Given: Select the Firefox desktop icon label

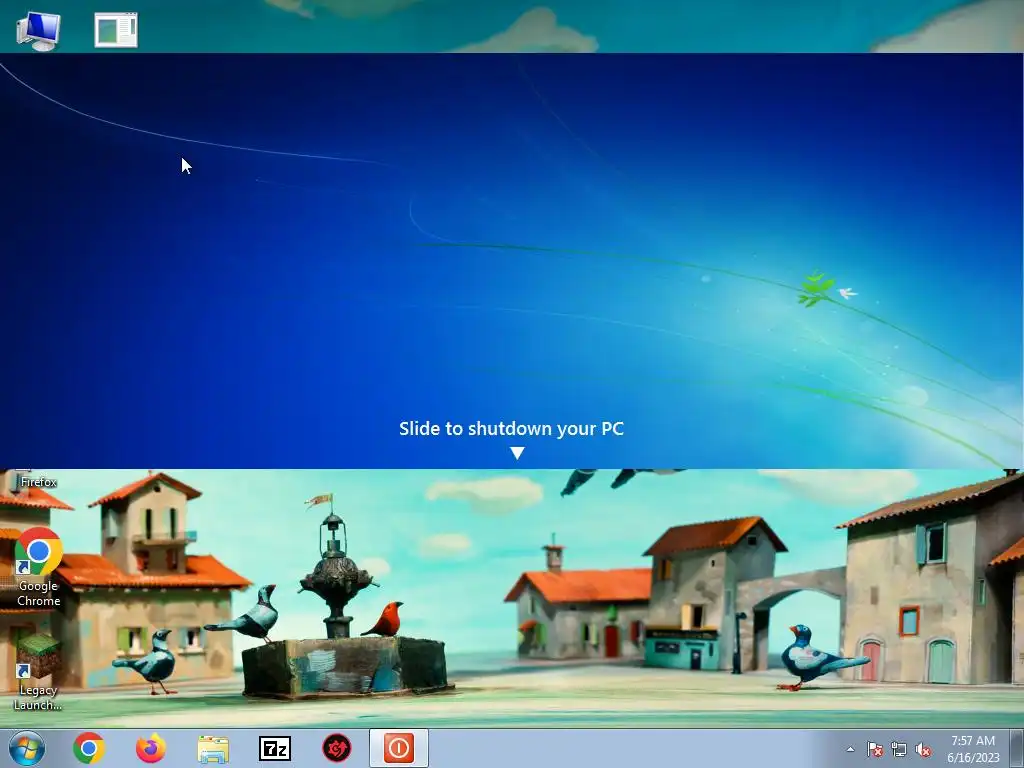Looking at the screenshot, I should pyautogui.click(x=39, y=482).
